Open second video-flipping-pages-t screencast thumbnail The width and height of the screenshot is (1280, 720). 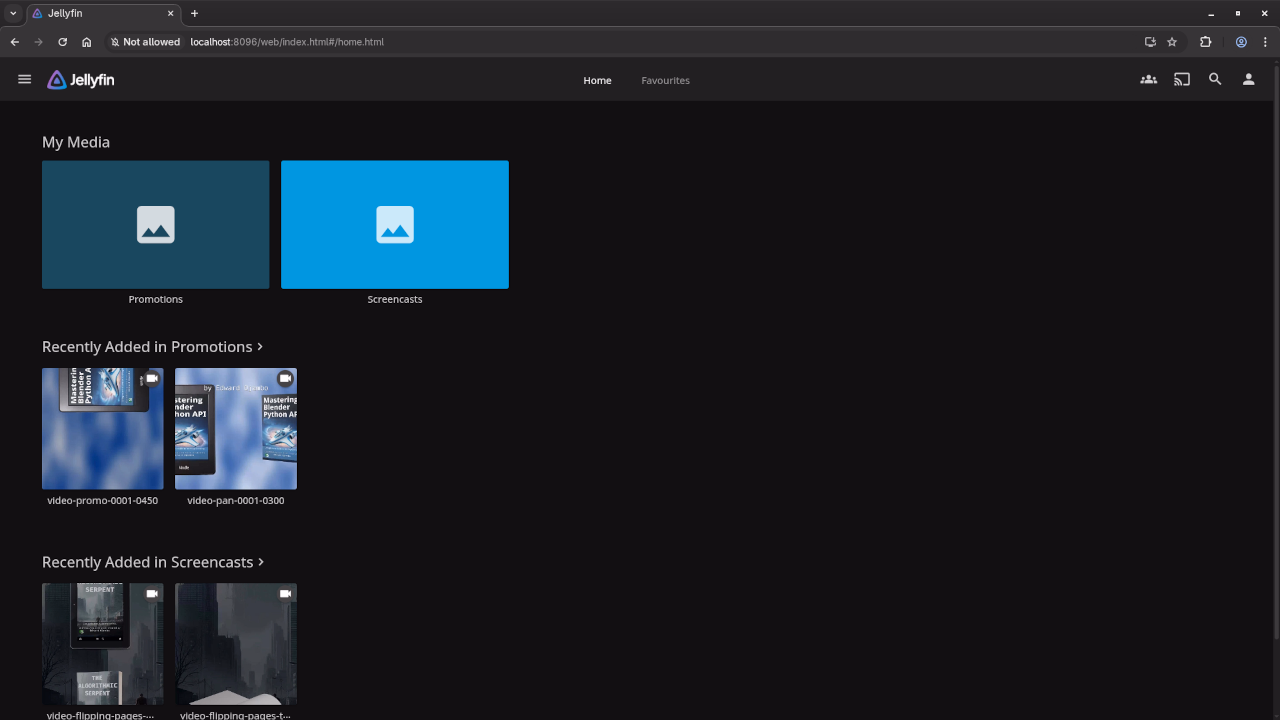(236, 644)
